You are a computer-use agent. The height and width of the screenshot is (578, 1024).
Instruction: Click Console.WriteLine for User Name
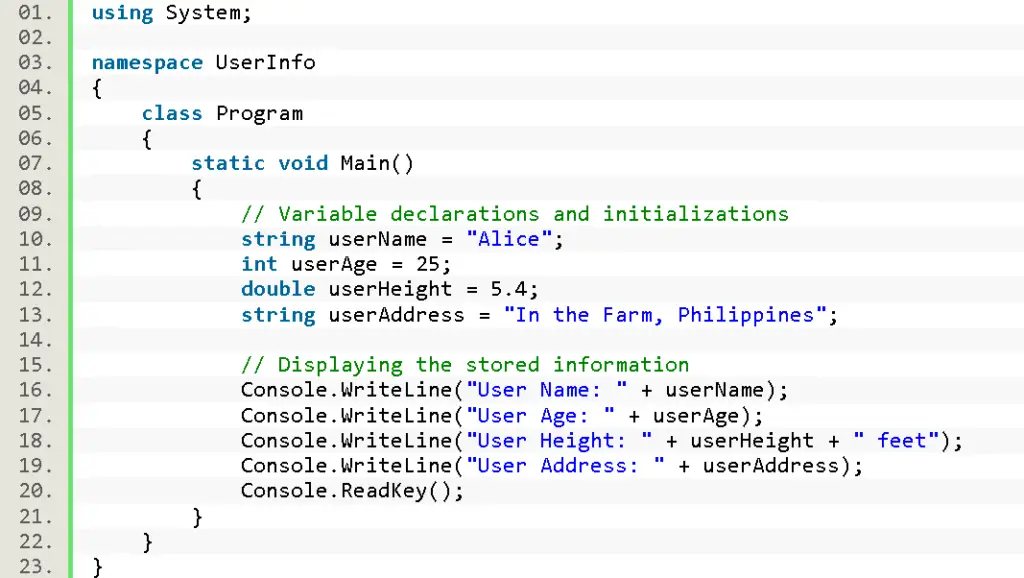click(x=345, y=390)
